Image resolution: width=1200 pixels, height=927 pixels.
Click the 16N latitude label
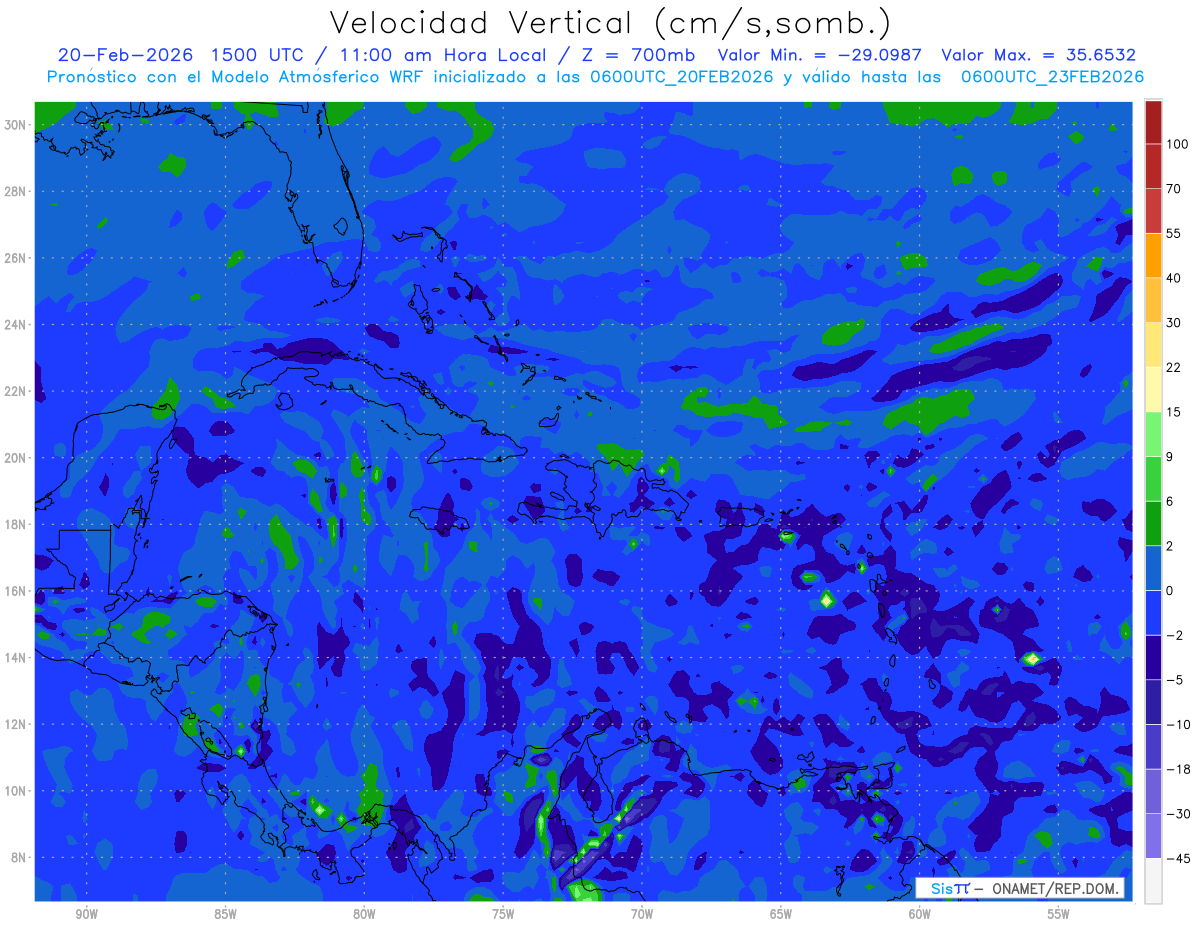(x=17, y=590)
